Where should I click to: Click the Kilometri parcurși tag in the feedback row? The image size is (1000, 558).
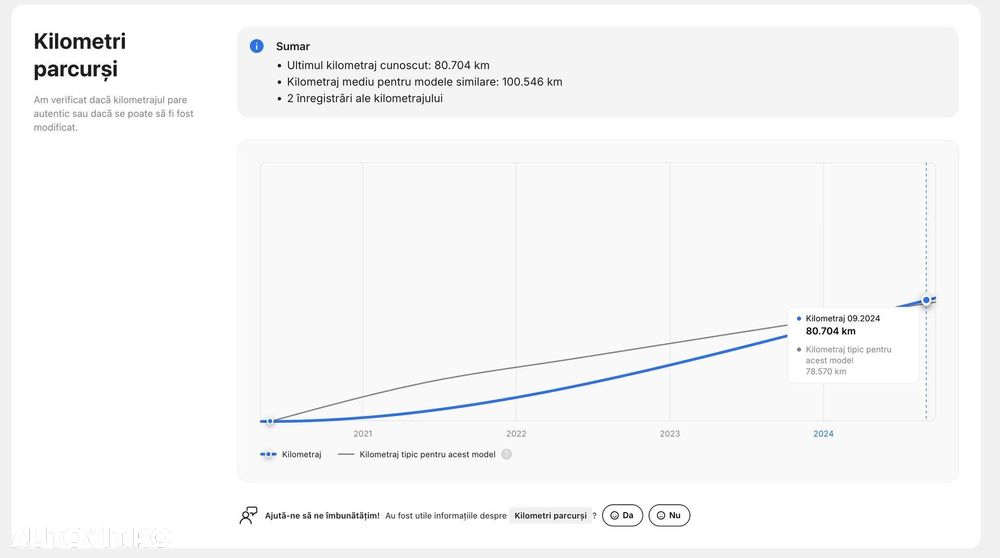tap(549, 515)
